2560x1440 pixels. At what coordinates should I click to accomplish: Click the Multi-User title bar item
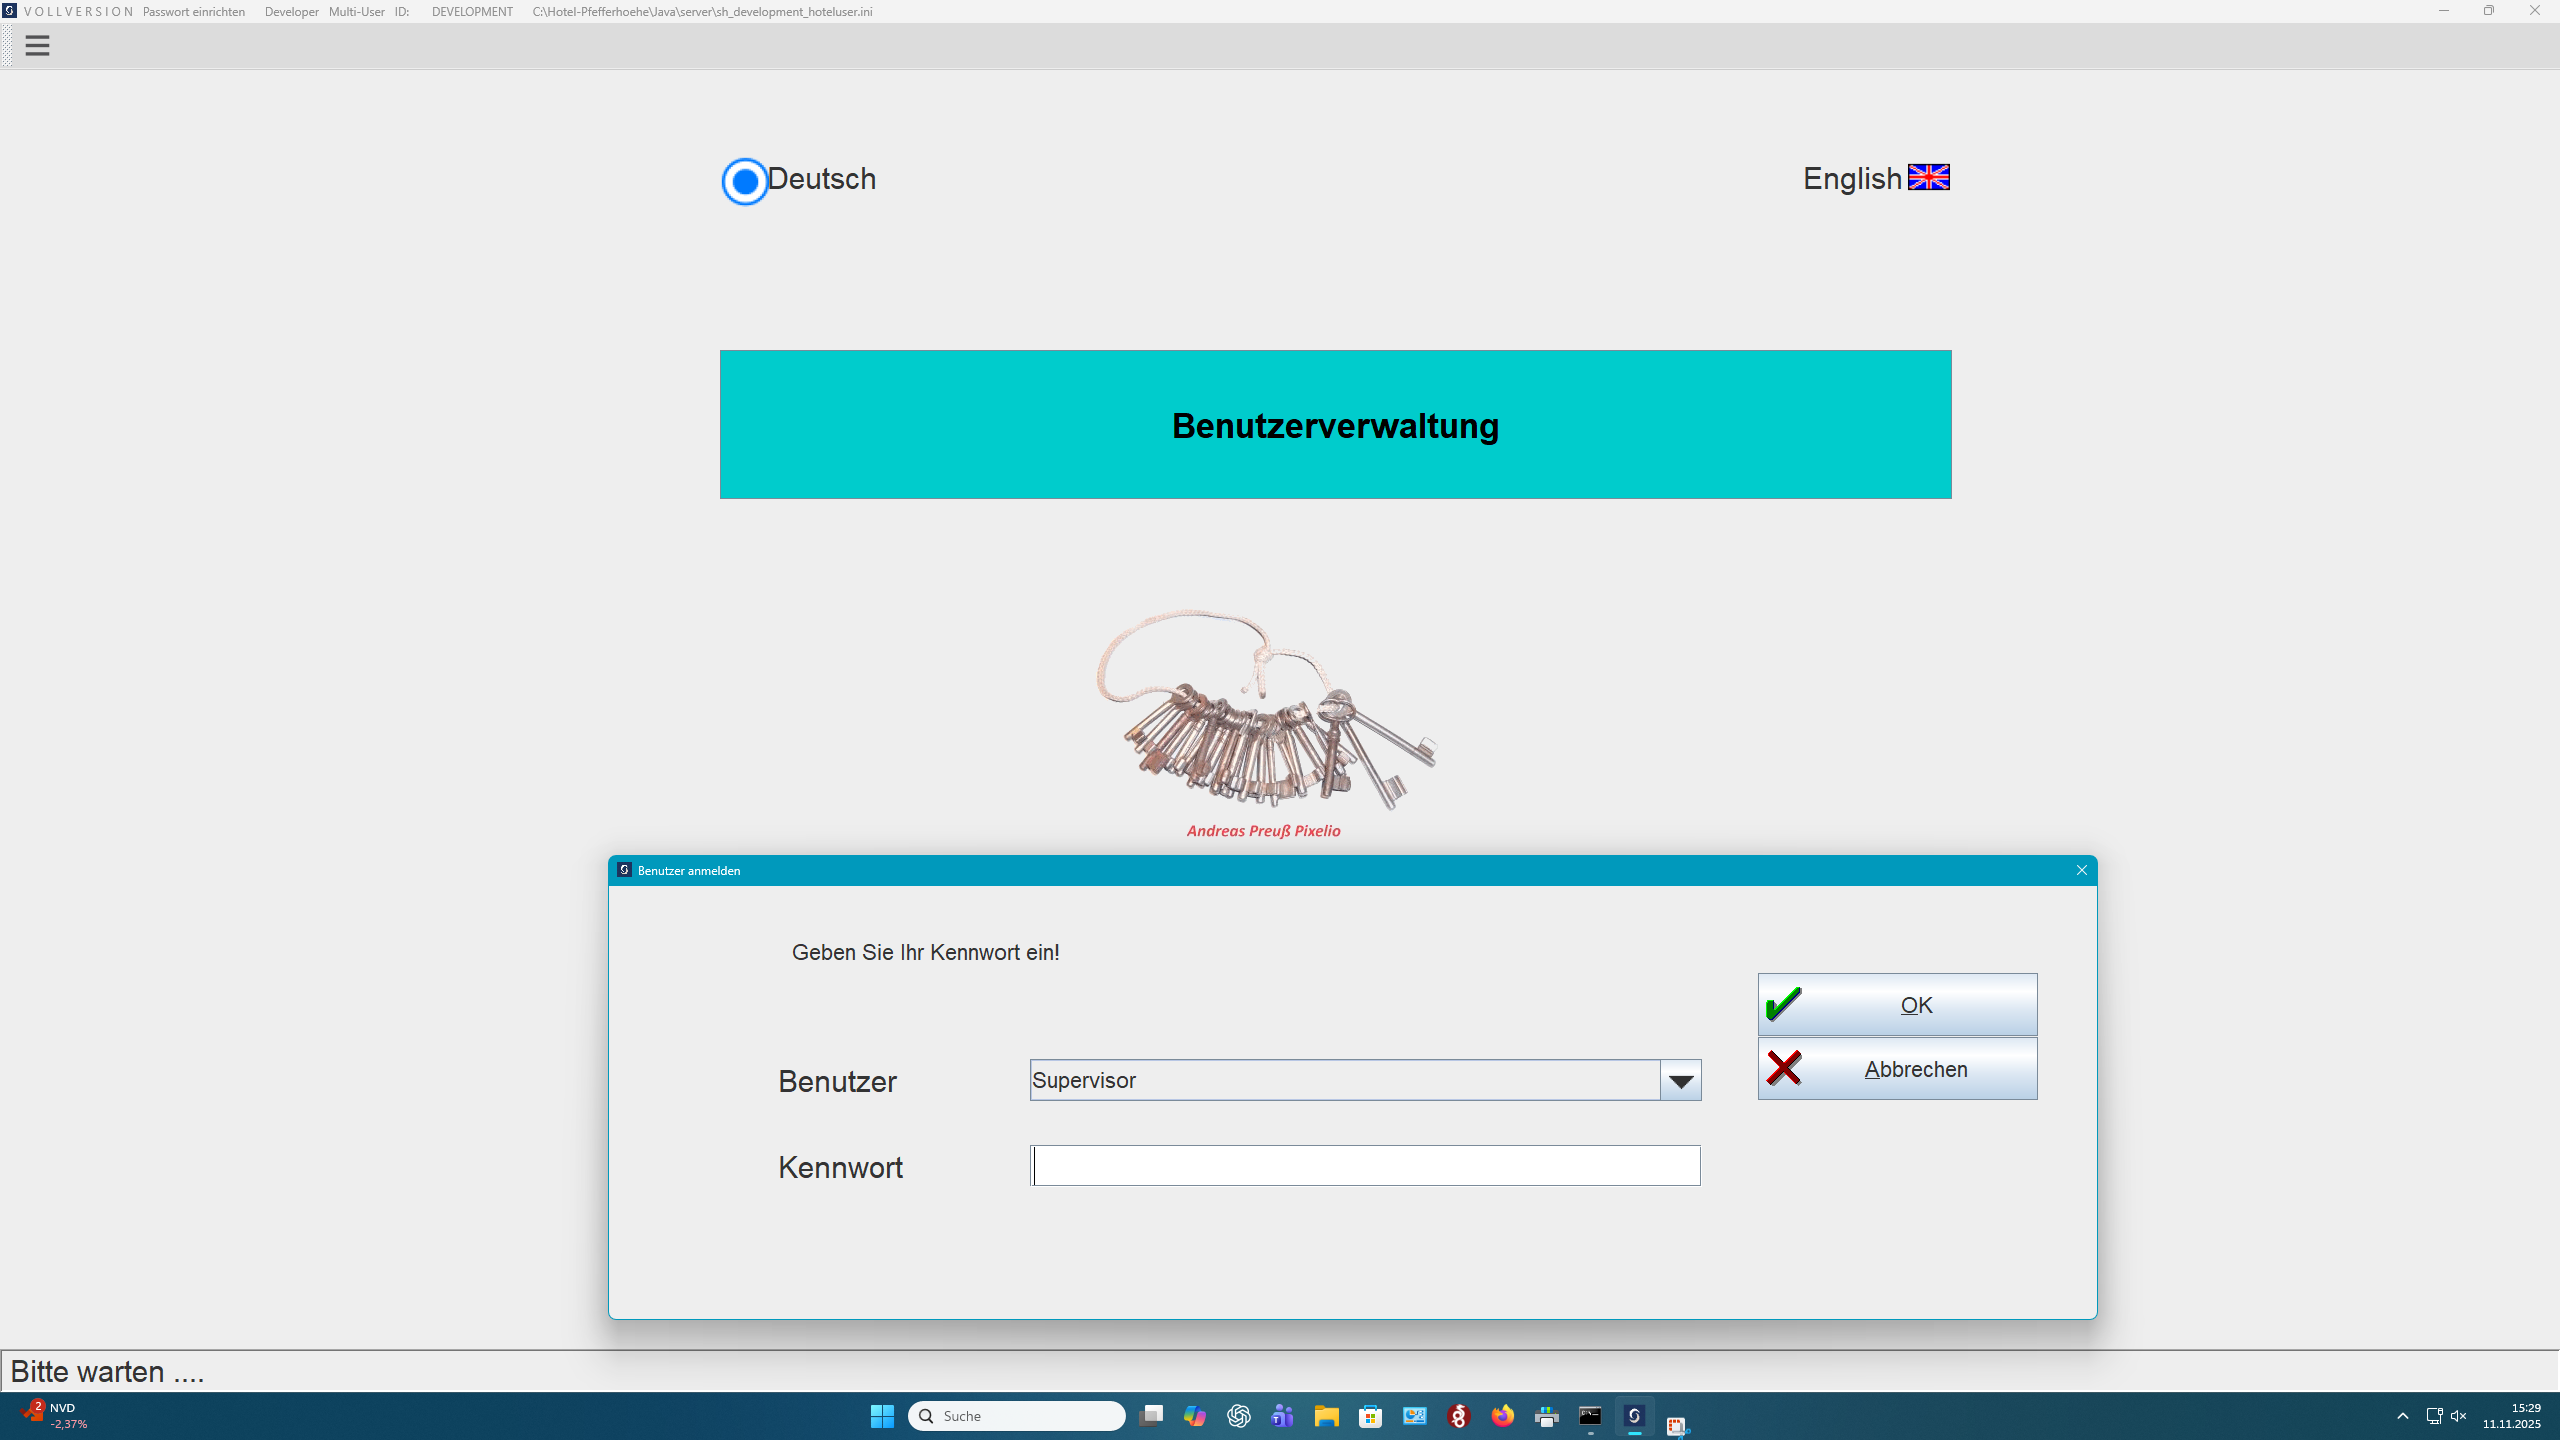tap(356, 12)
